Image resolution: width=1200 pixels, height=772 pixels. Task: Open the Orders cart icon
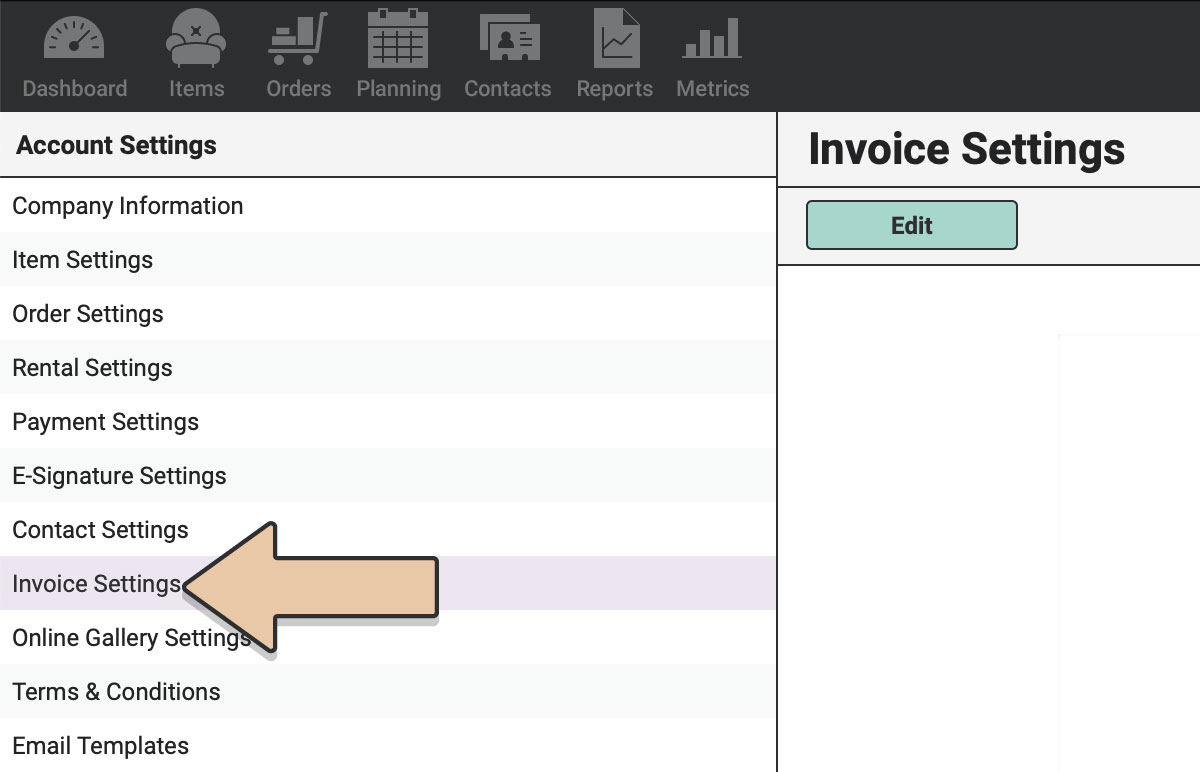(298, 38)
